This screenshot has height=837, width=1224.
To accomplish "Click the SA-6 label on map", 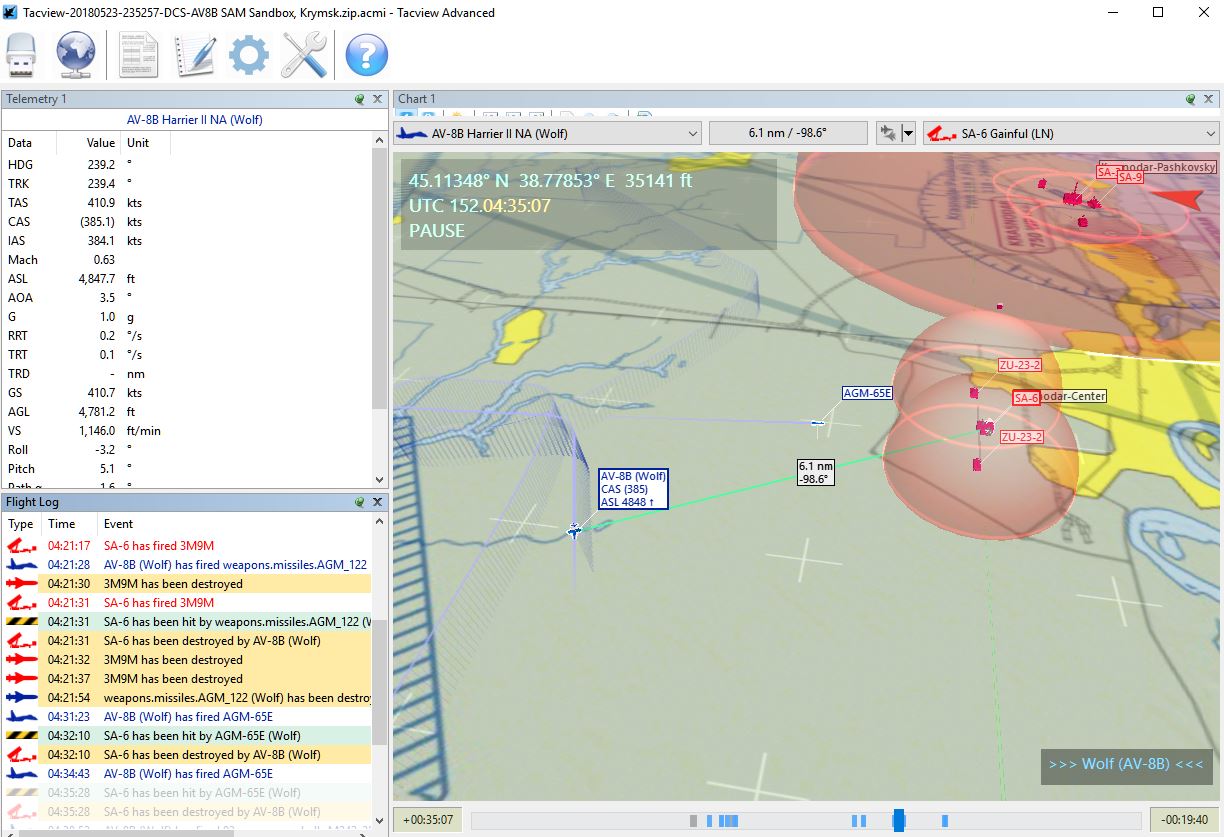I will click(1025, 398).
